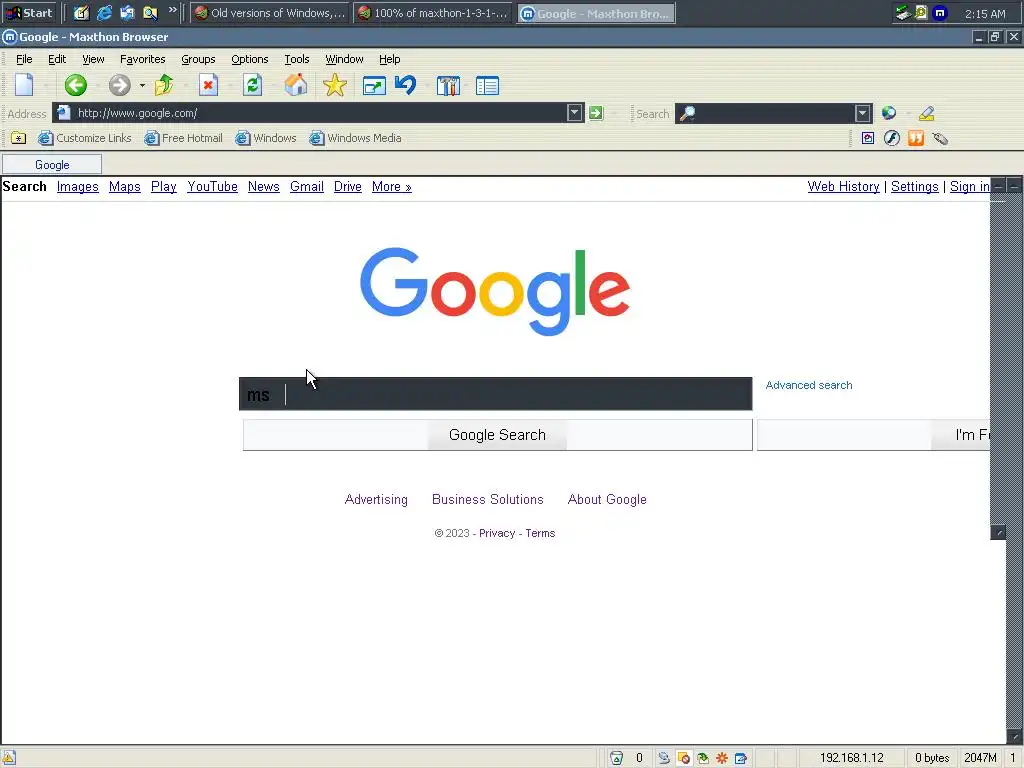Open the Options menu
The height and width of the screenshot is (768, 1024).
(249, 59)
